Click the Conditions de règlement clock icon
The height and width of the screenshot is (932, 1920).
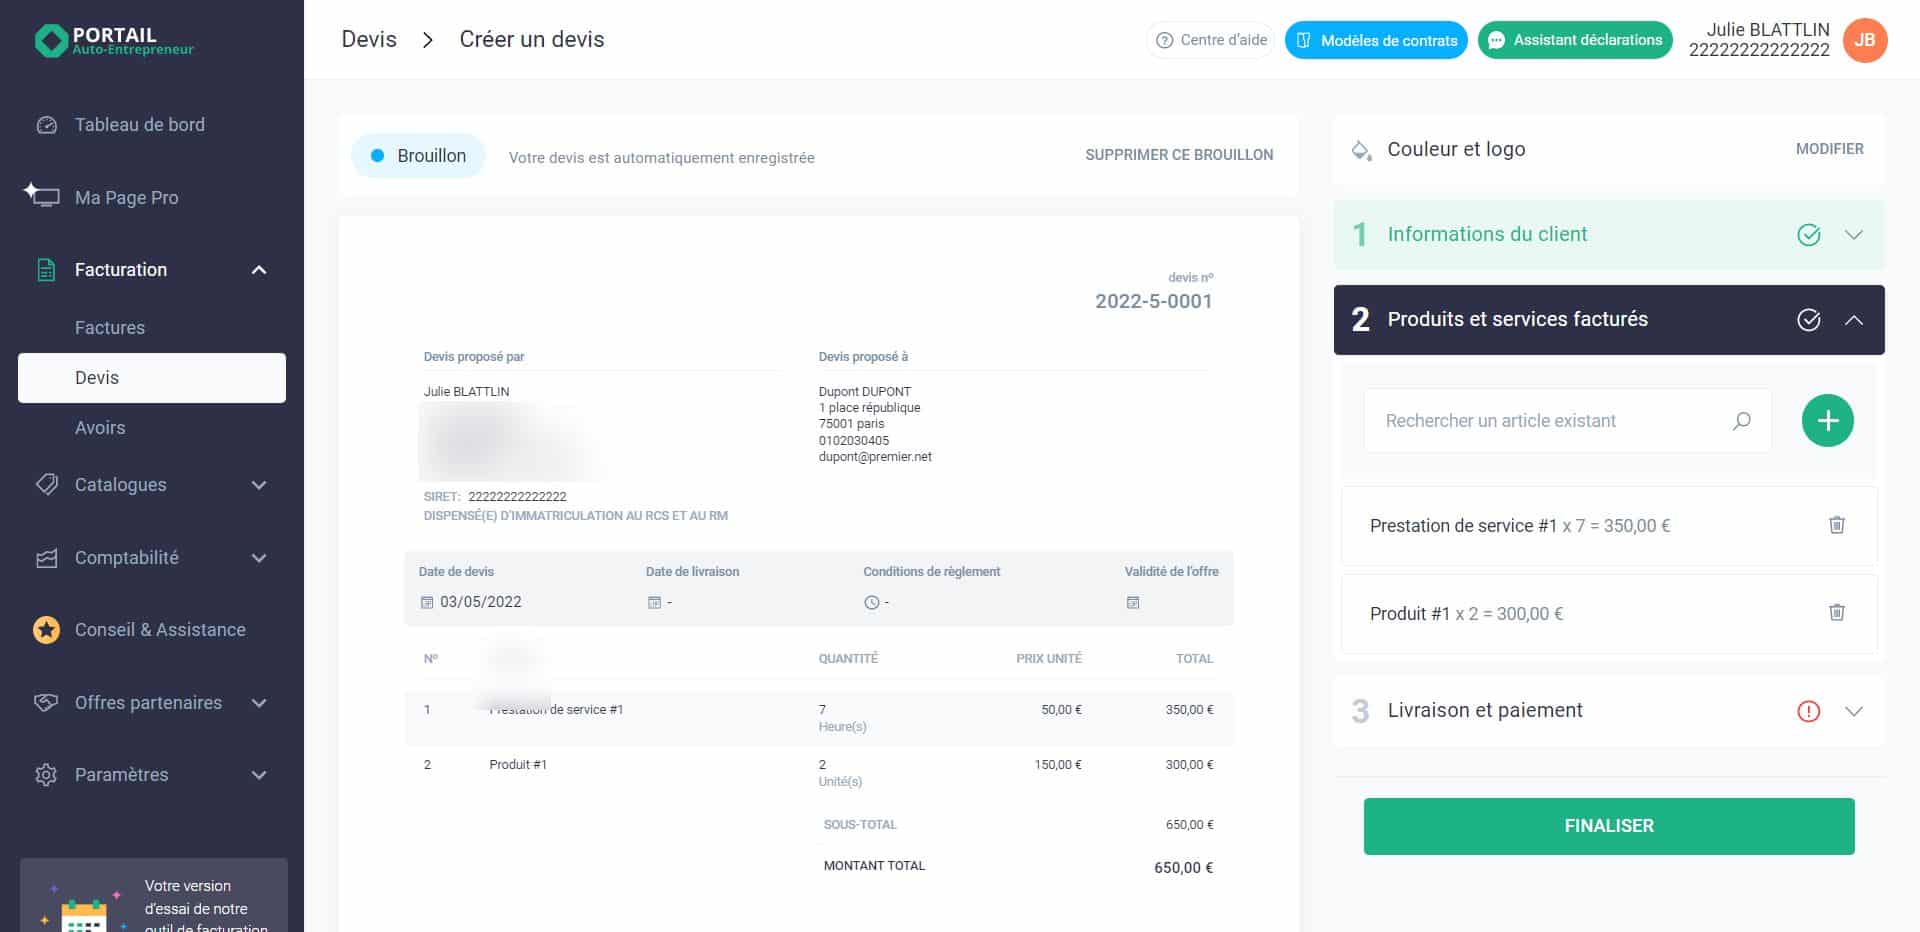tap(871, 603)
